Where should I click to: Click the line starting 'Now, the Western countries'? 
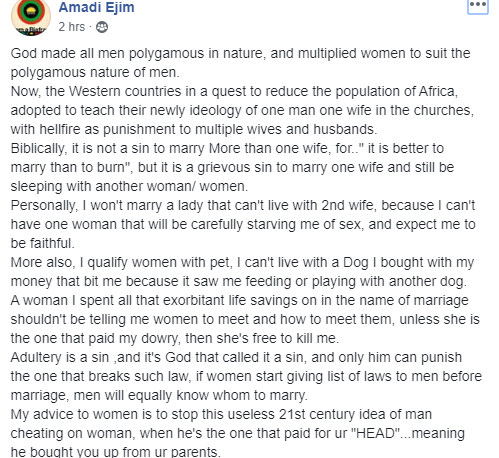click(x=234, y=91)
